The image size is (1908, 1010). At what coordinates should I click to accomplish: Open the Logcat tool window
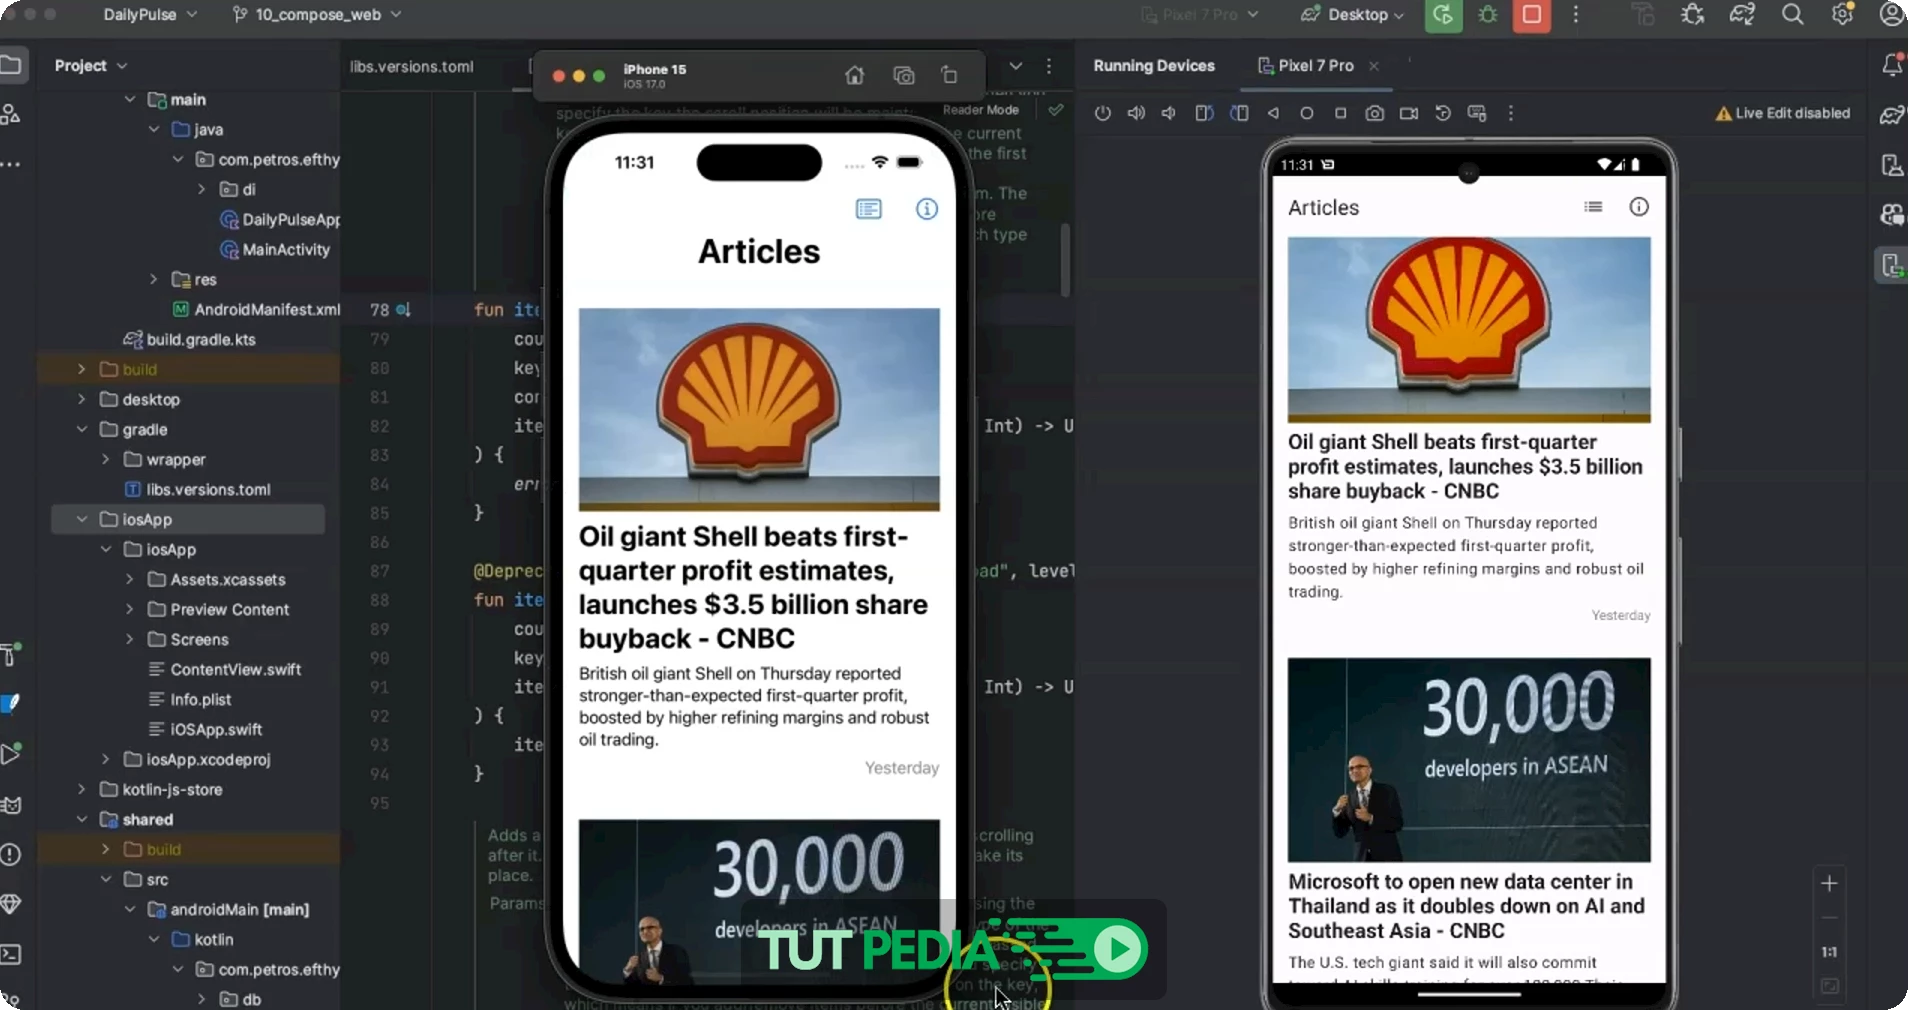coord(11,804)
